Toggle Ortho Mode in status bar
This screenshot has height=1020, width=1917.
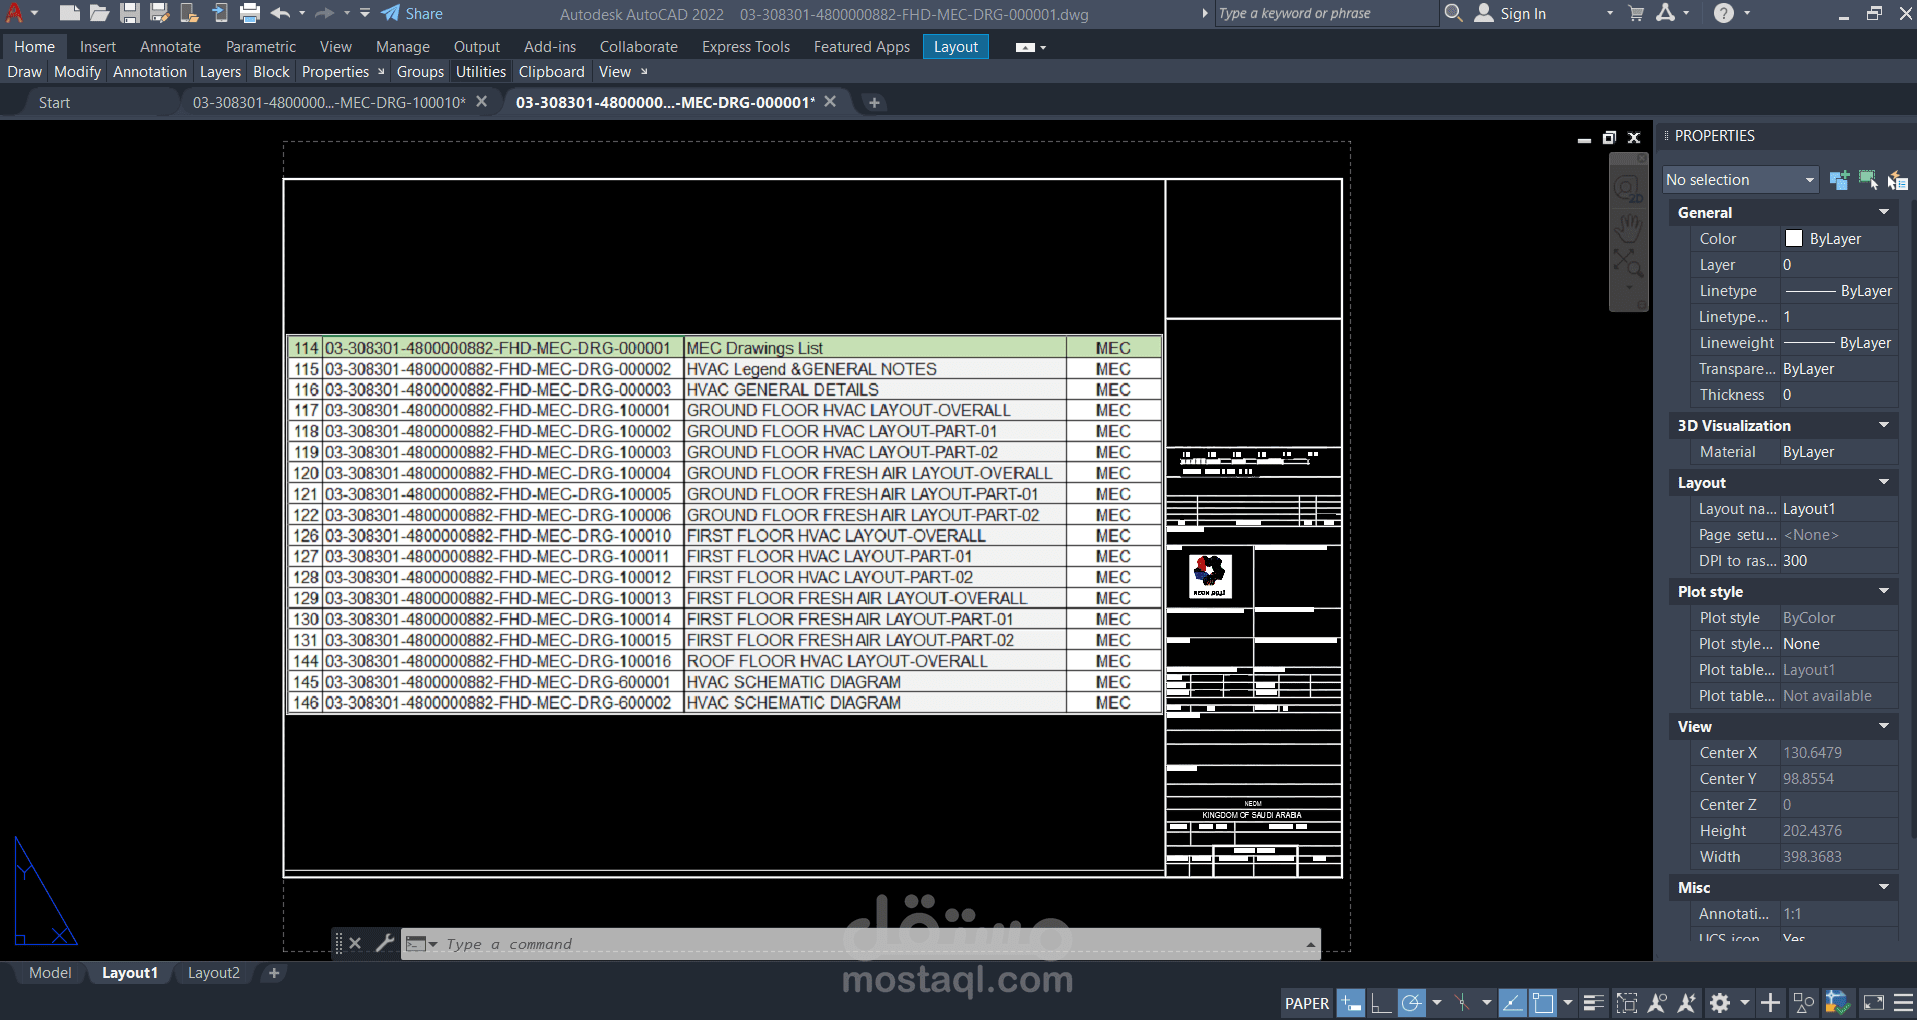1380,1003
